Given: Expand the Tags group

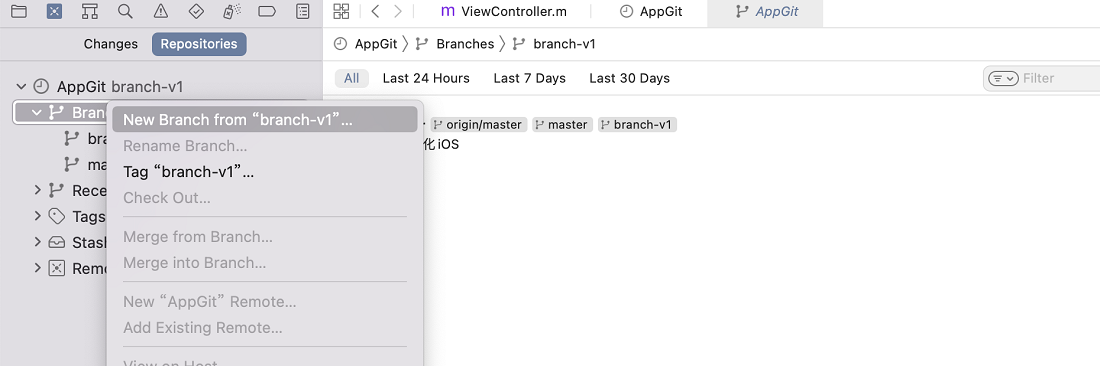Looking at the screenshot, I should click(x=38, y=216).
